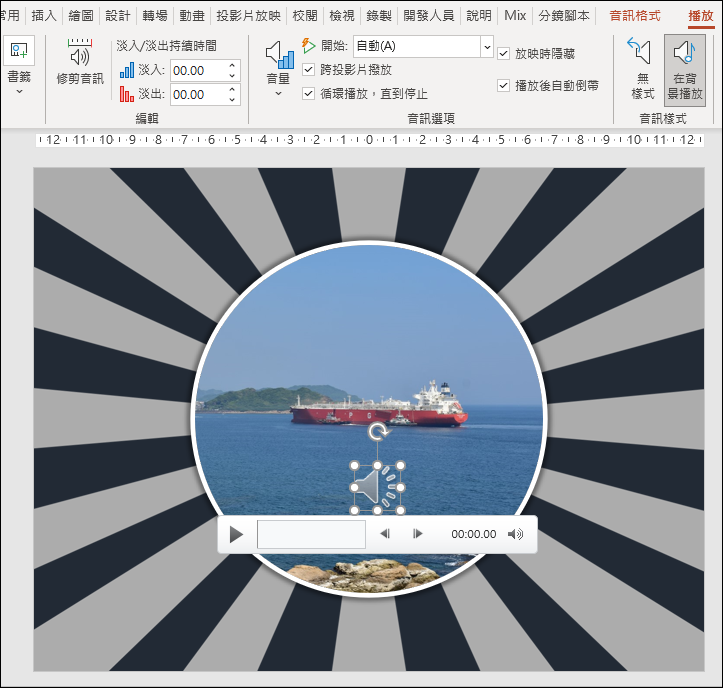Screen dimensions: 723x688
Task: Open the 音量 volume speaker icon
Action: [279, 55]
